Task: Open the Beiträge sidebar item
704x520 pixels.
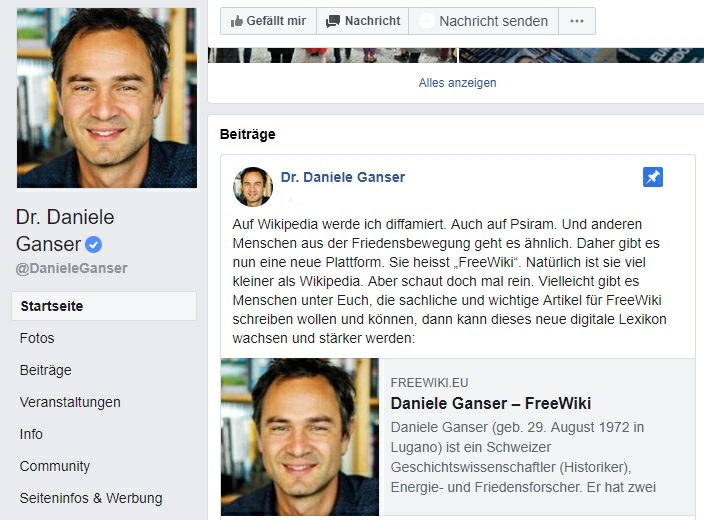Action: pyautogui.click(x=45, y=370)
